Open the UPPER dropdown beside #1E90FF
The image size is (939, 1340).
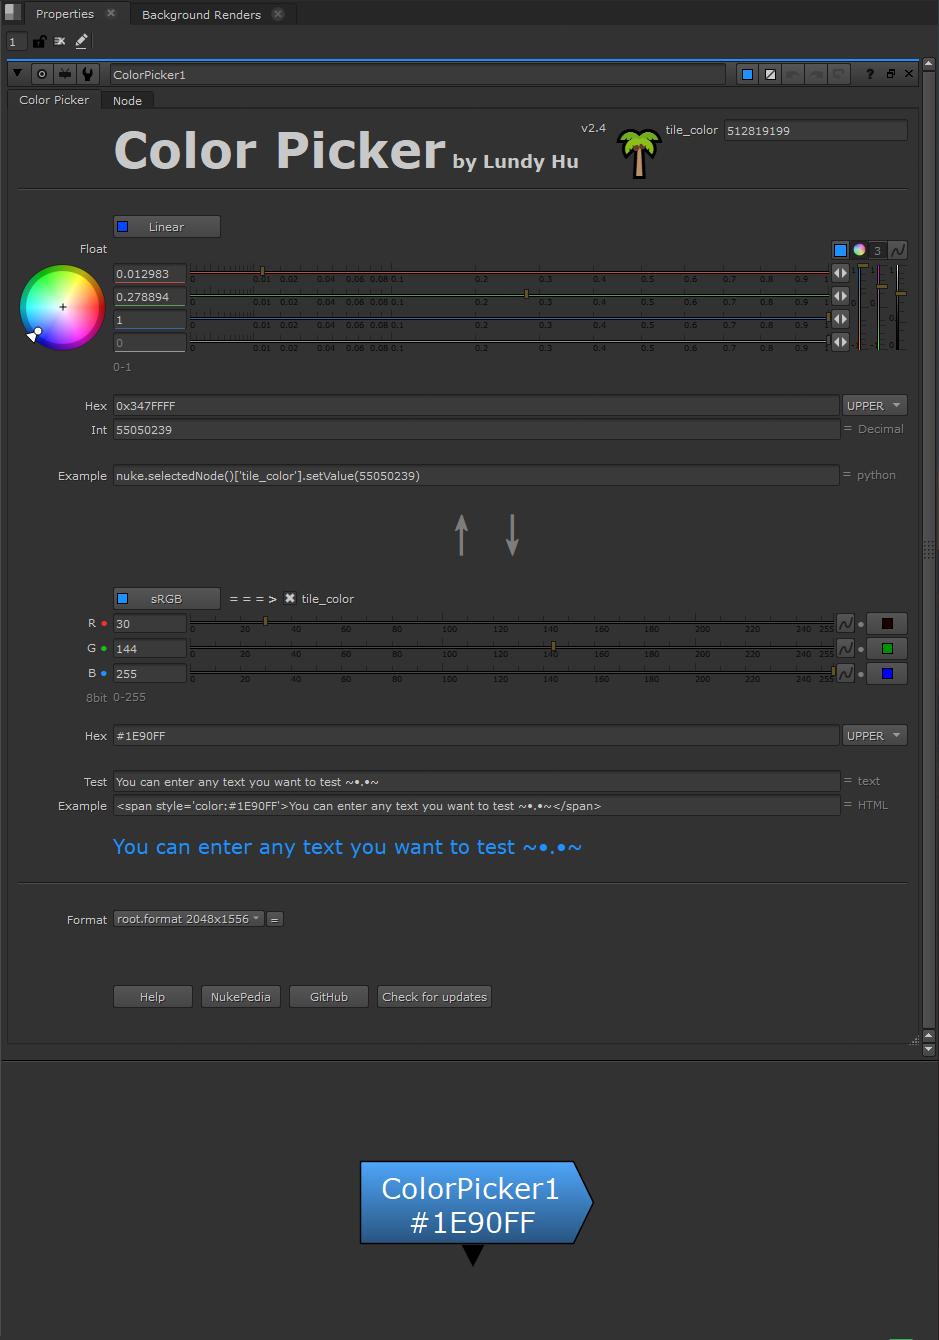[875, 736]
